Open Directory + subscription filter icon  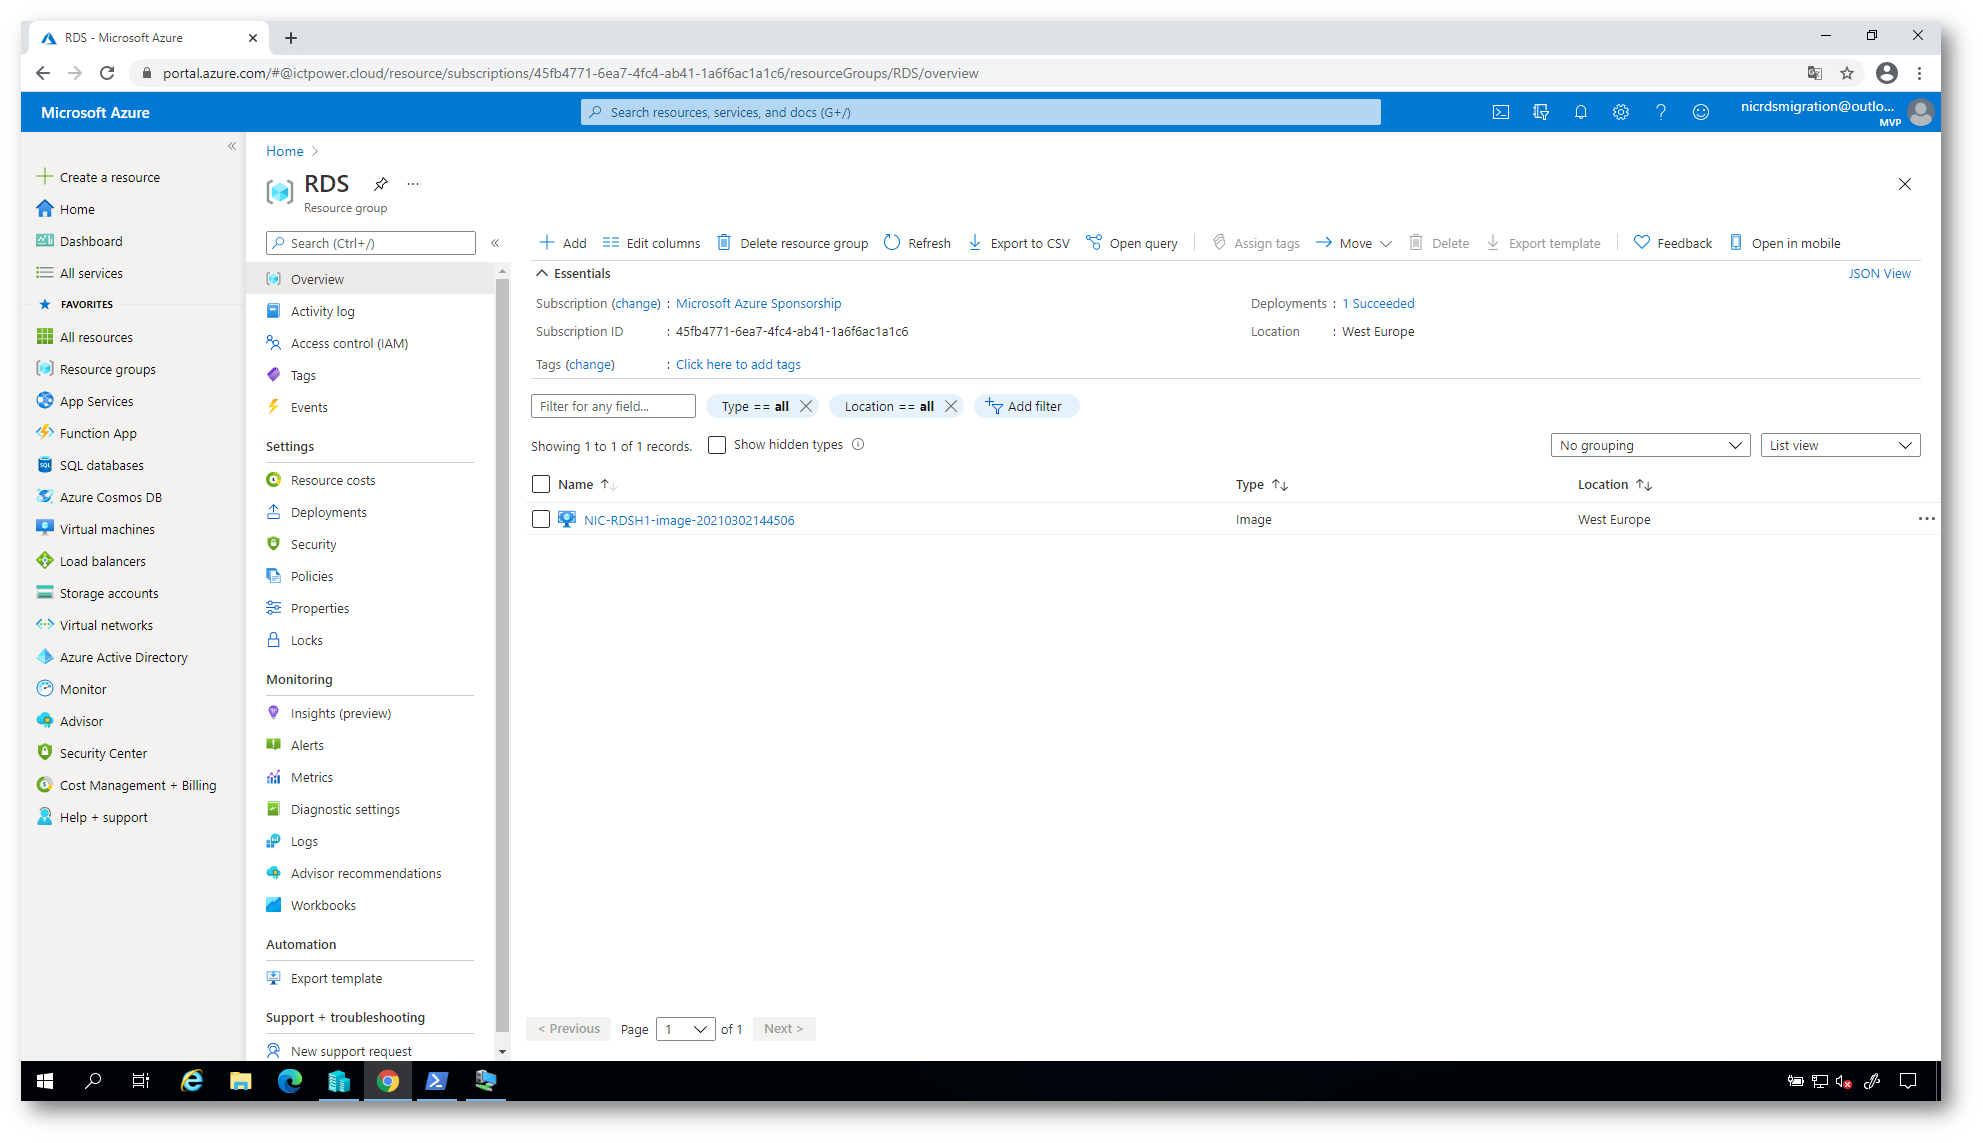click(x=1540, y=112)
